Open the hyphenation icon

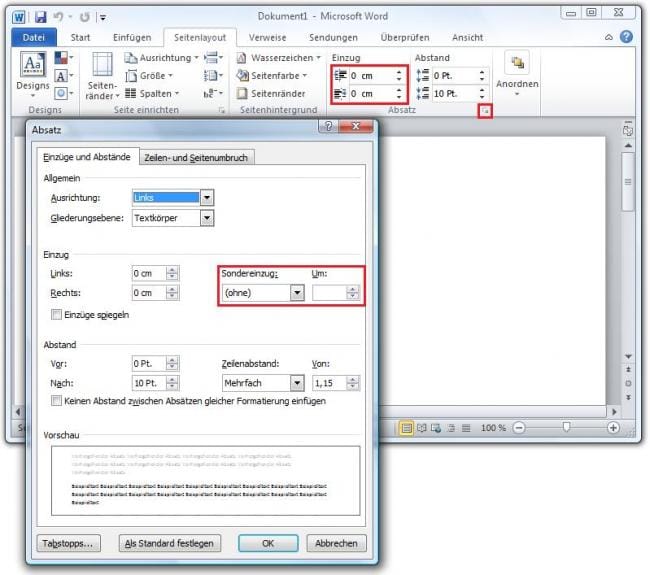[213, 93]
